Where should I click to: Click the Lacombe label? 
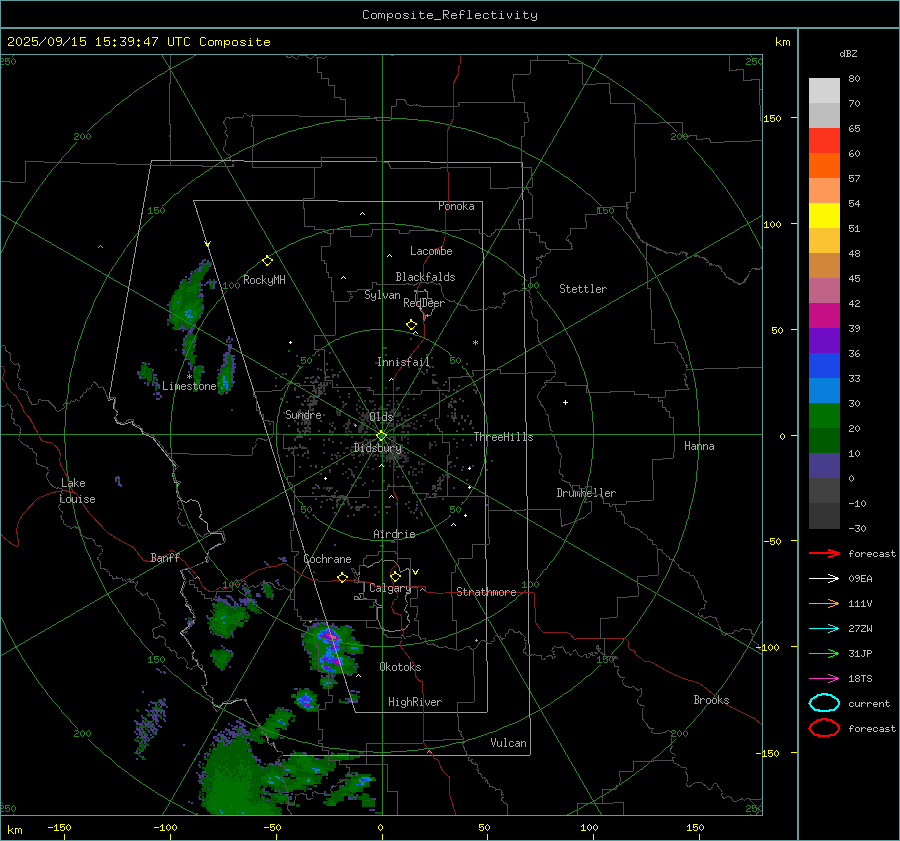tap(431, 251)
